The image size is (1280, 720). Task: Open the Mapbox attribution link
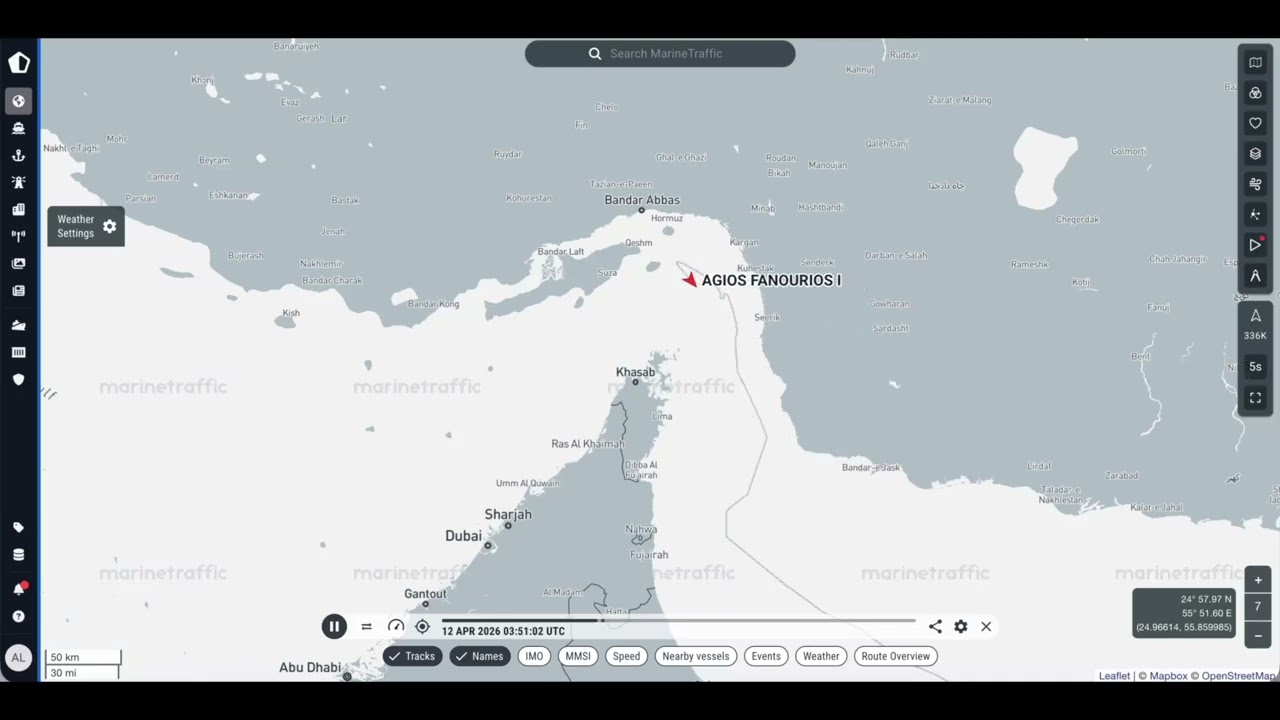[x=1167, y=676]
